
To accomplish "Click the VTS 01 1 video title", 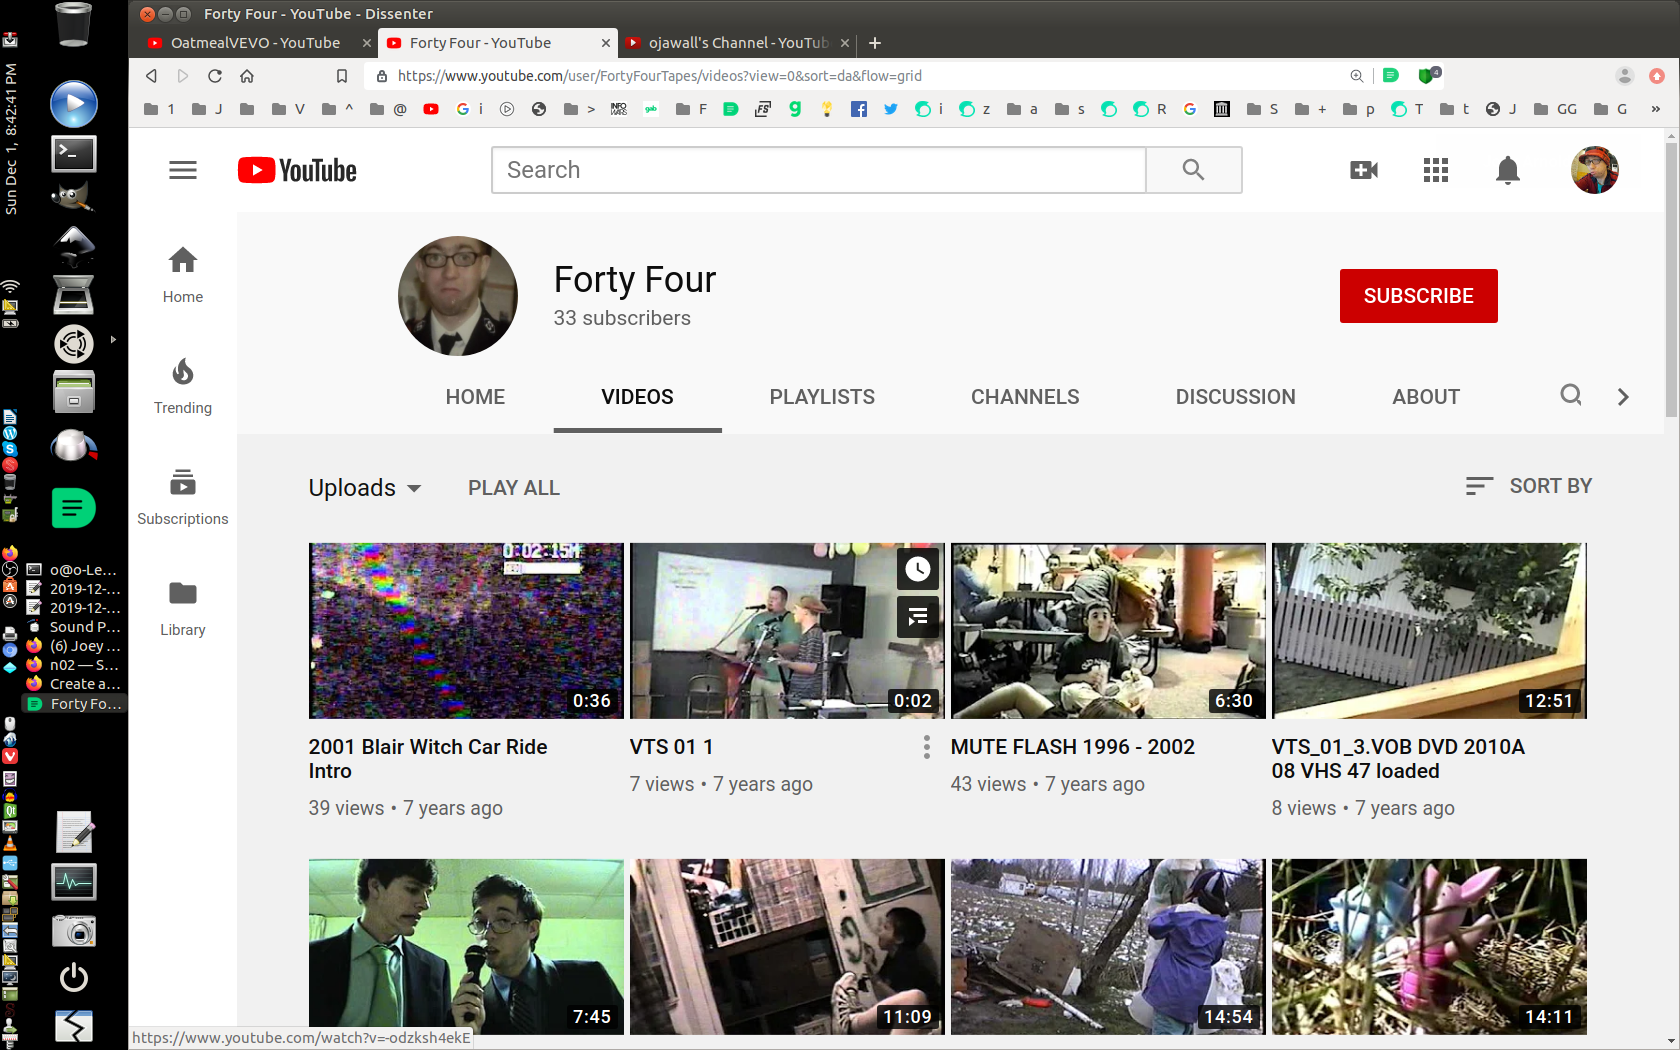I will click(671, 747).
